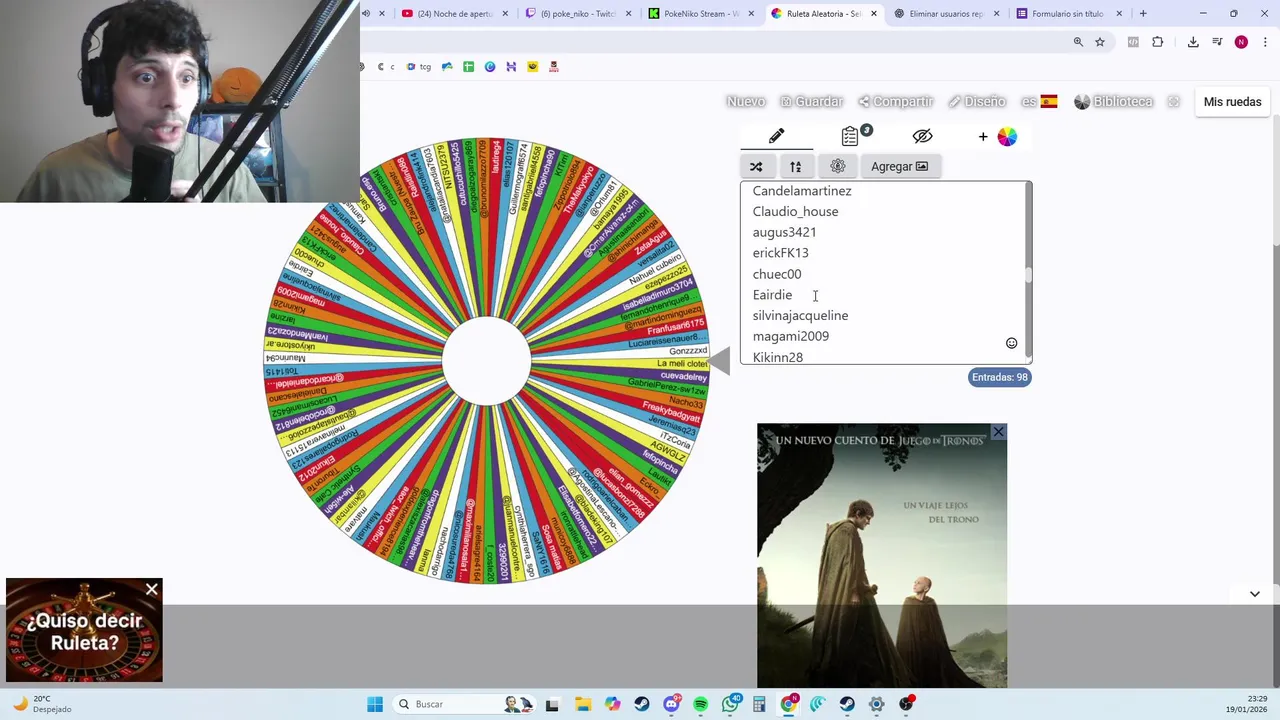Click the wheel center to spin
Image resolution: width=1280 pixels, height=720 pixels.
(x=487, y=361)
